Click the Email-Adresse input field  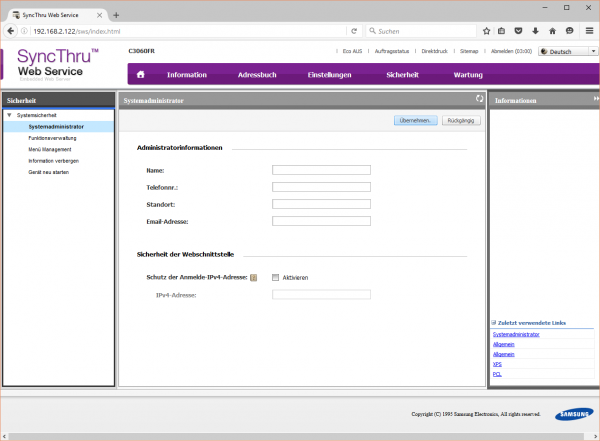[x=321, y=221]
